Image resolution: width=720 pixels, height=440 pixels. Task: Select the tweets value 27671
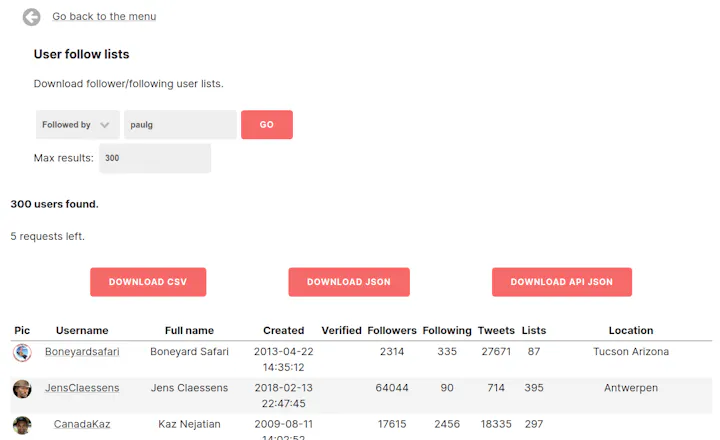496,352
